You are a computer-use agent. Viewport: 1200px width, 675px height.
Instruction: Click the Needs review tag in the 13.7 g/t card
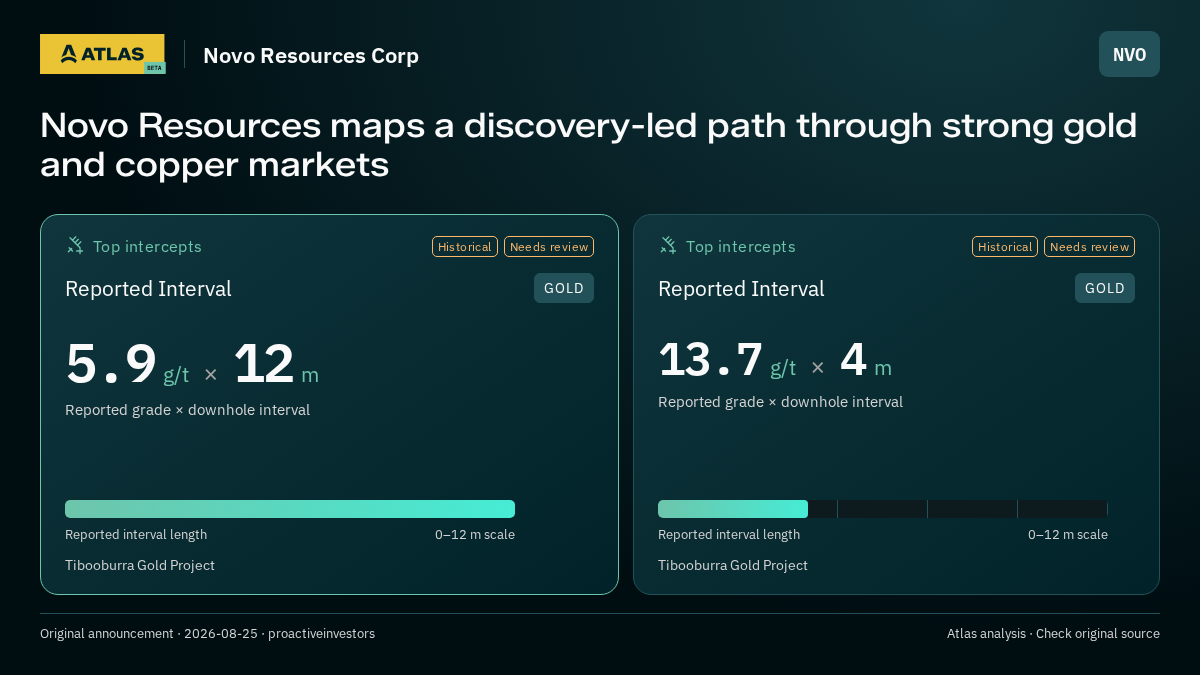1089,247
